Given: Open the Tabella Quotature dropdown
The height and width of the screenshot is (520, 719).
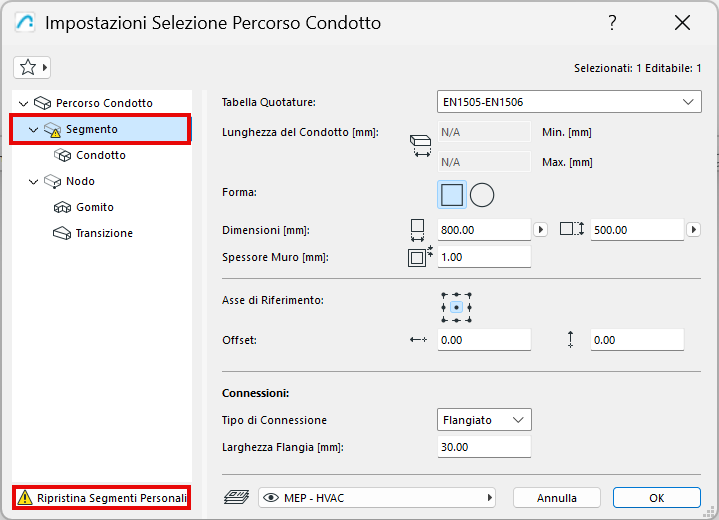Looking at the screenshot, I should point(569,102).
